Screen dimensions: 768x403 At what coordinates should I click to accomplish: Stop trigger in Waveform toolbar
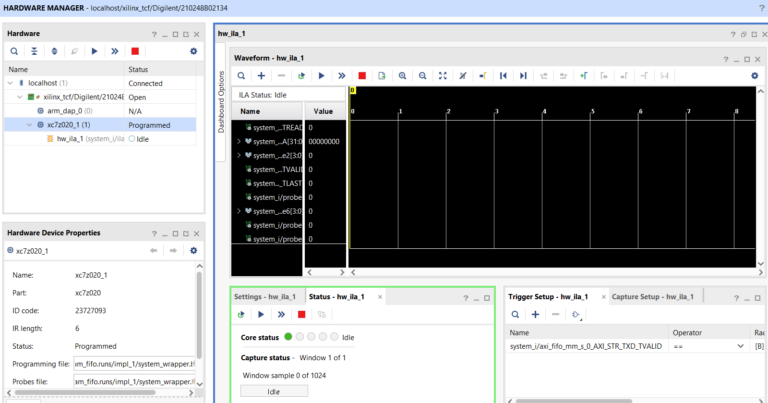pyautogui.click(x=362, y=76)
